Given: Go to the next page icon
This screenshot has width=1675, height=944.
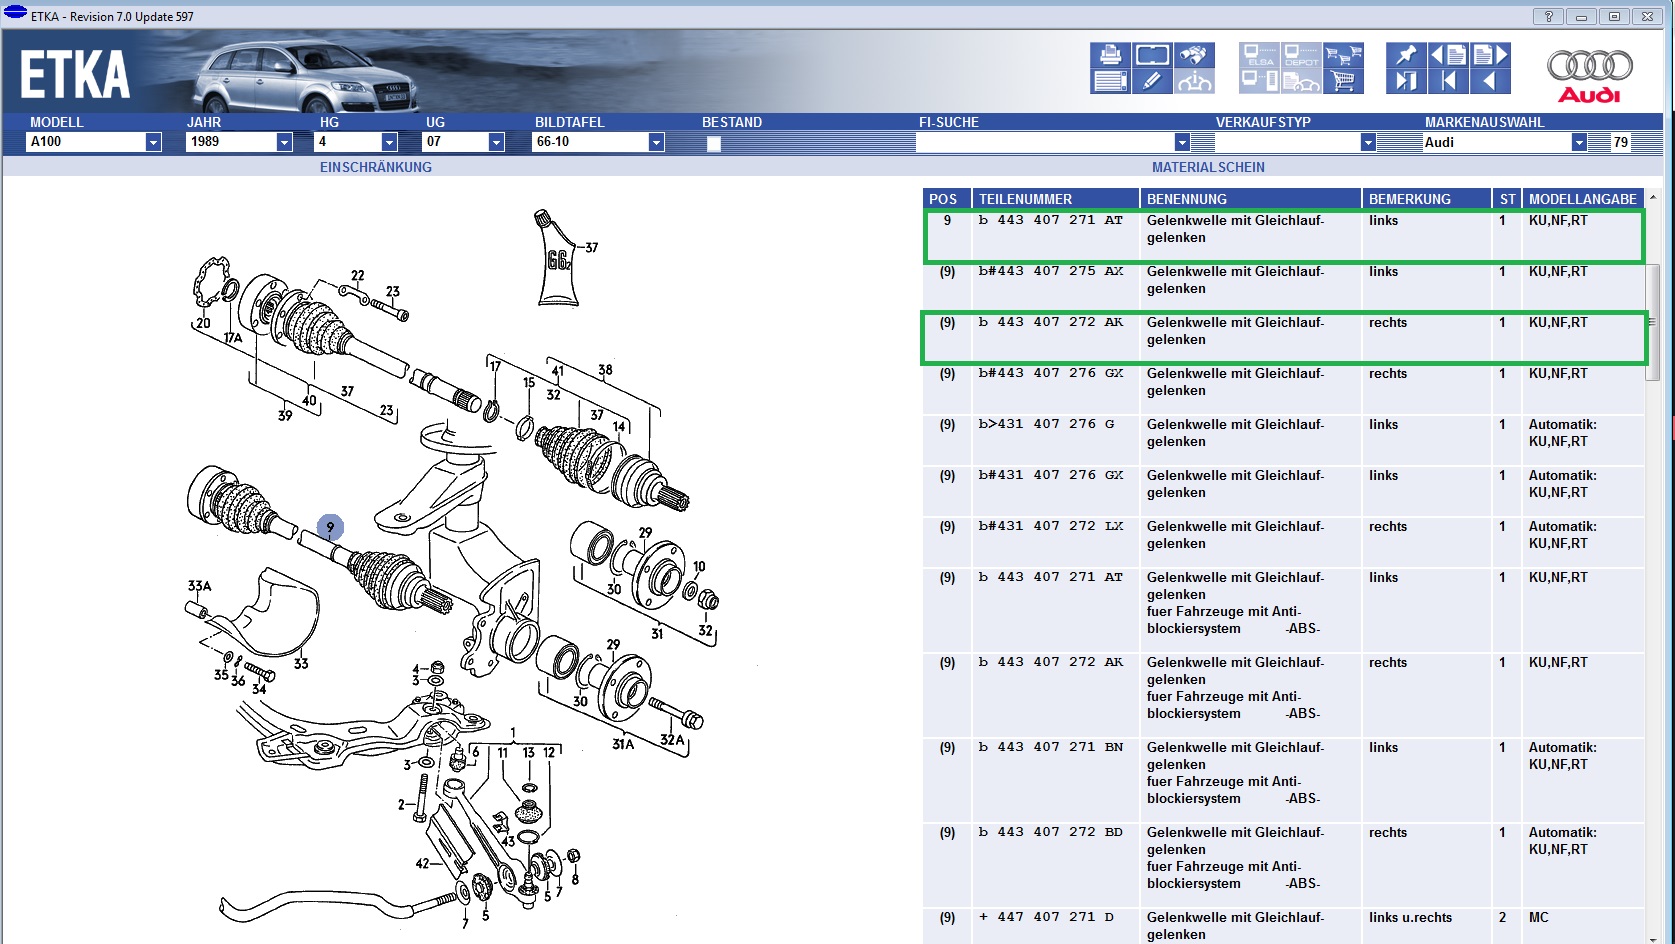Looking at the screenshot, I should click(x=1490, y=55).
